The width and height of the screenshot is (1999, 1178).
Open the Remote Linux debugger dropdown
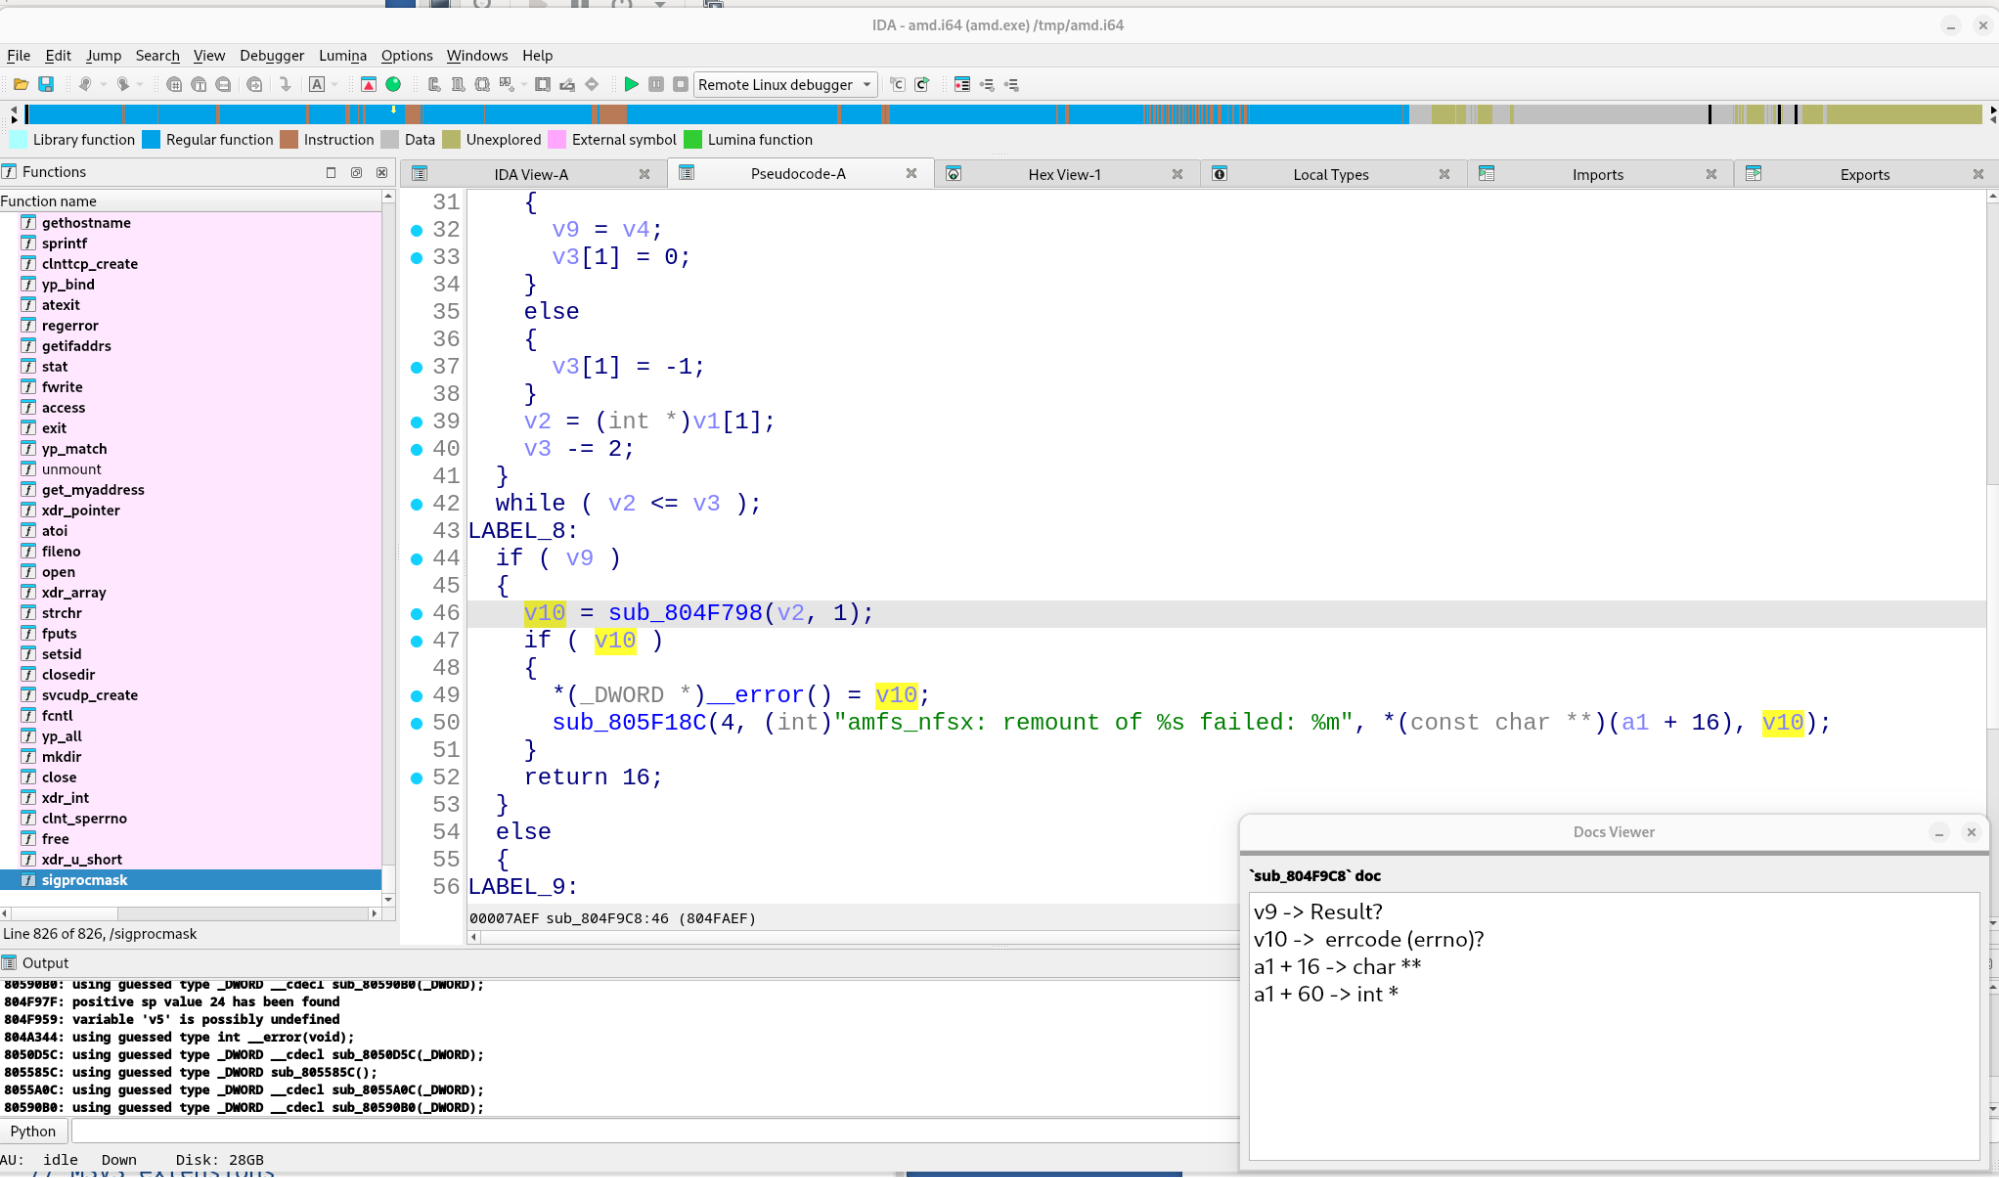(x=866, y=85)
